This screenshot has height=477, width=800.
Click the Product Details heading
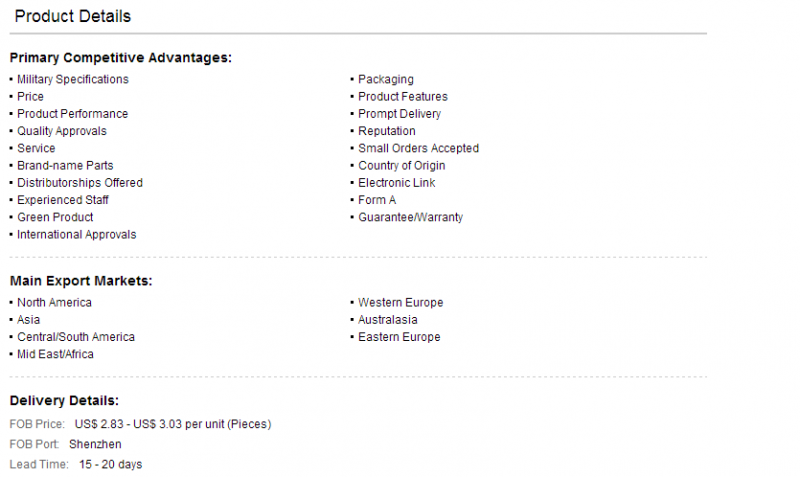coord(72,16)
